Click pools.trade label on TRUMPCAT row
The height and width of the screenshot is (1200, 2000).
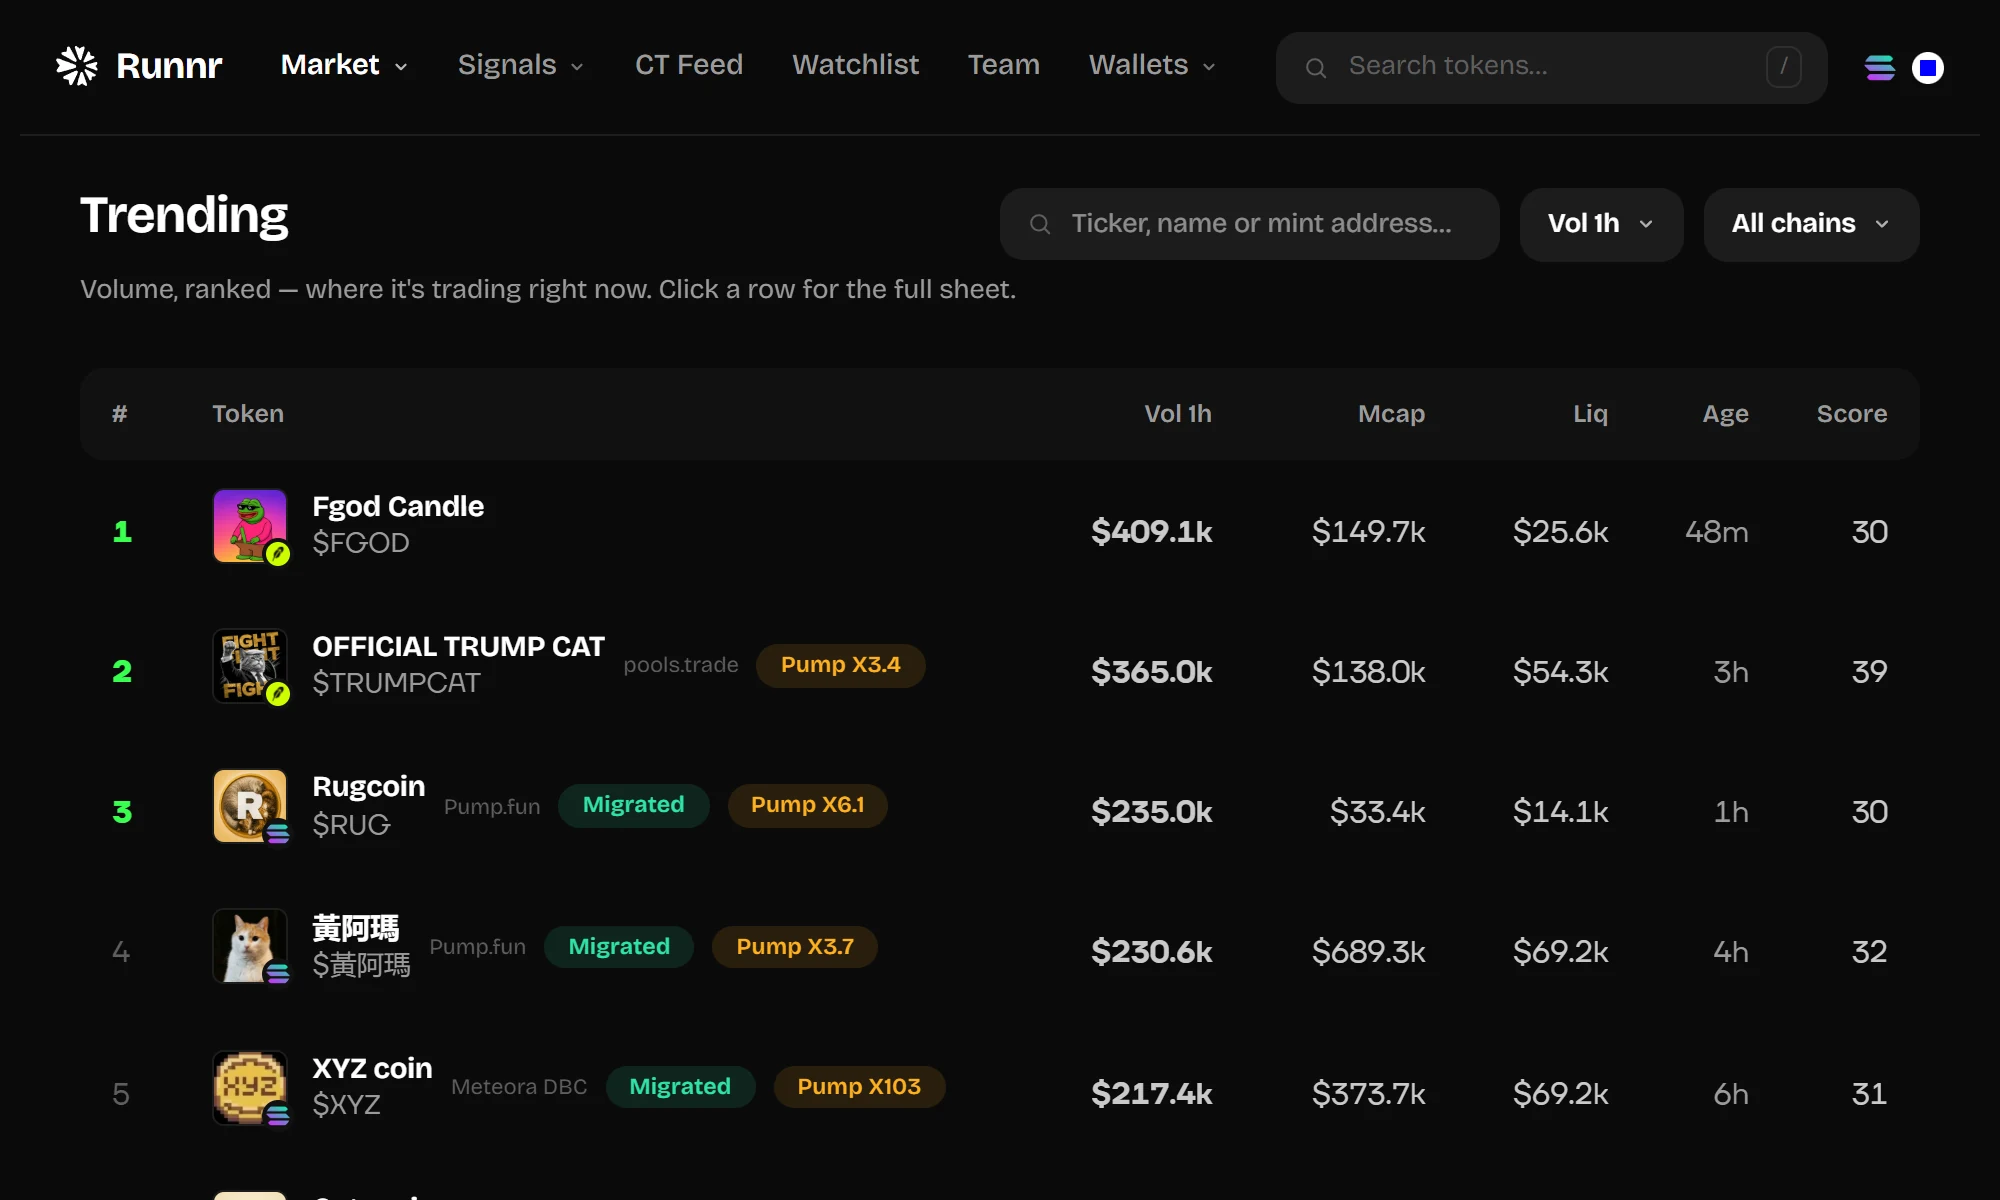(681, 665)
